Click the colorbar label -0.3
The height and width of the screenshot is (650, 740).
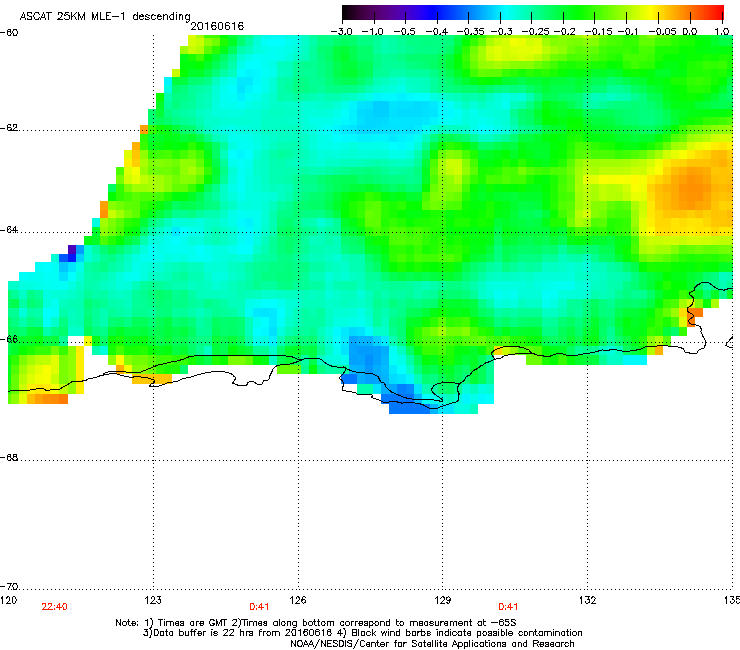(502, 32)
